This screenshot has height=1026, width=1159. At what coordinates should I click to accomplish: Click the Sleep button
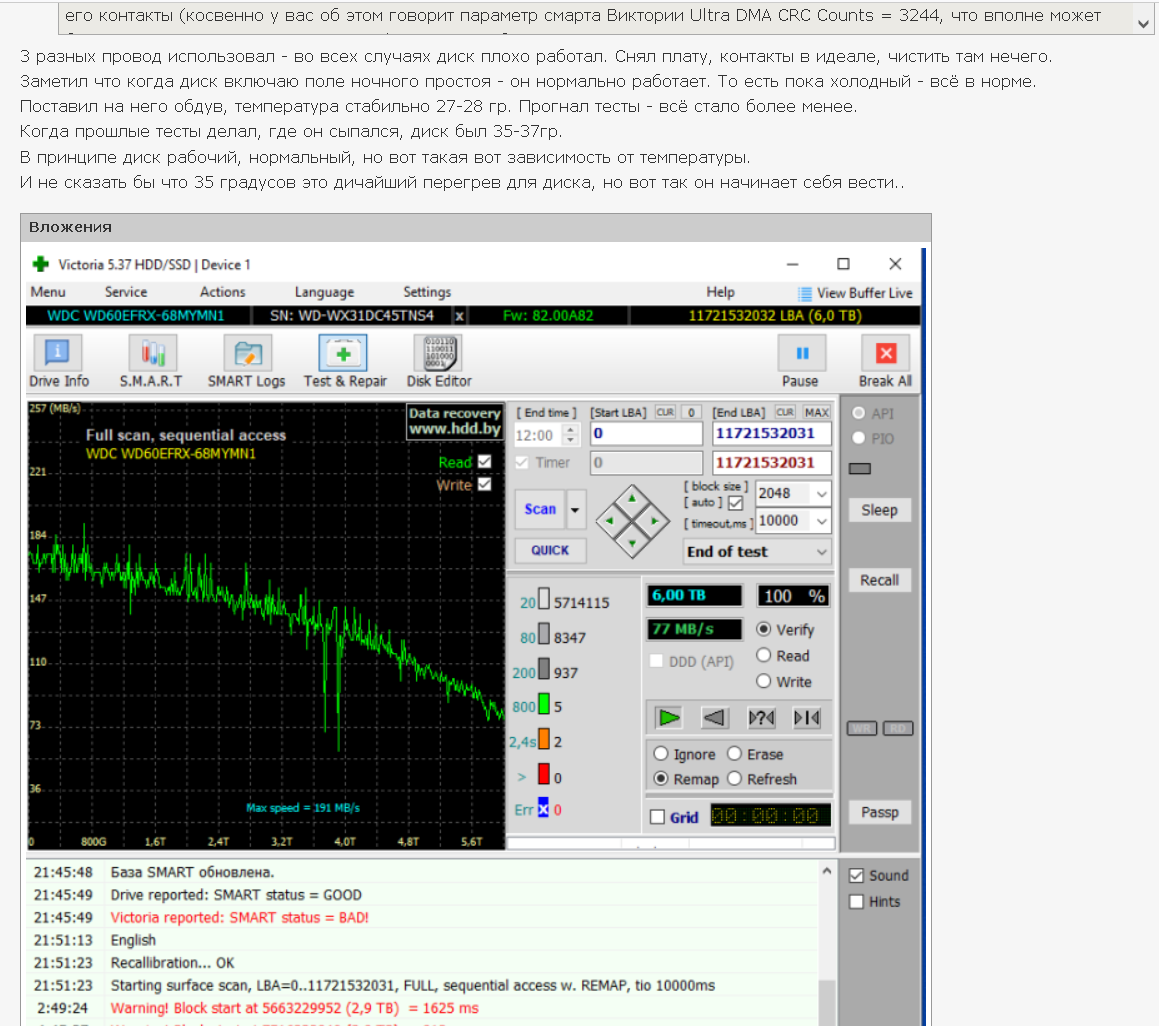pyautogui.click(x=879, y=510)
